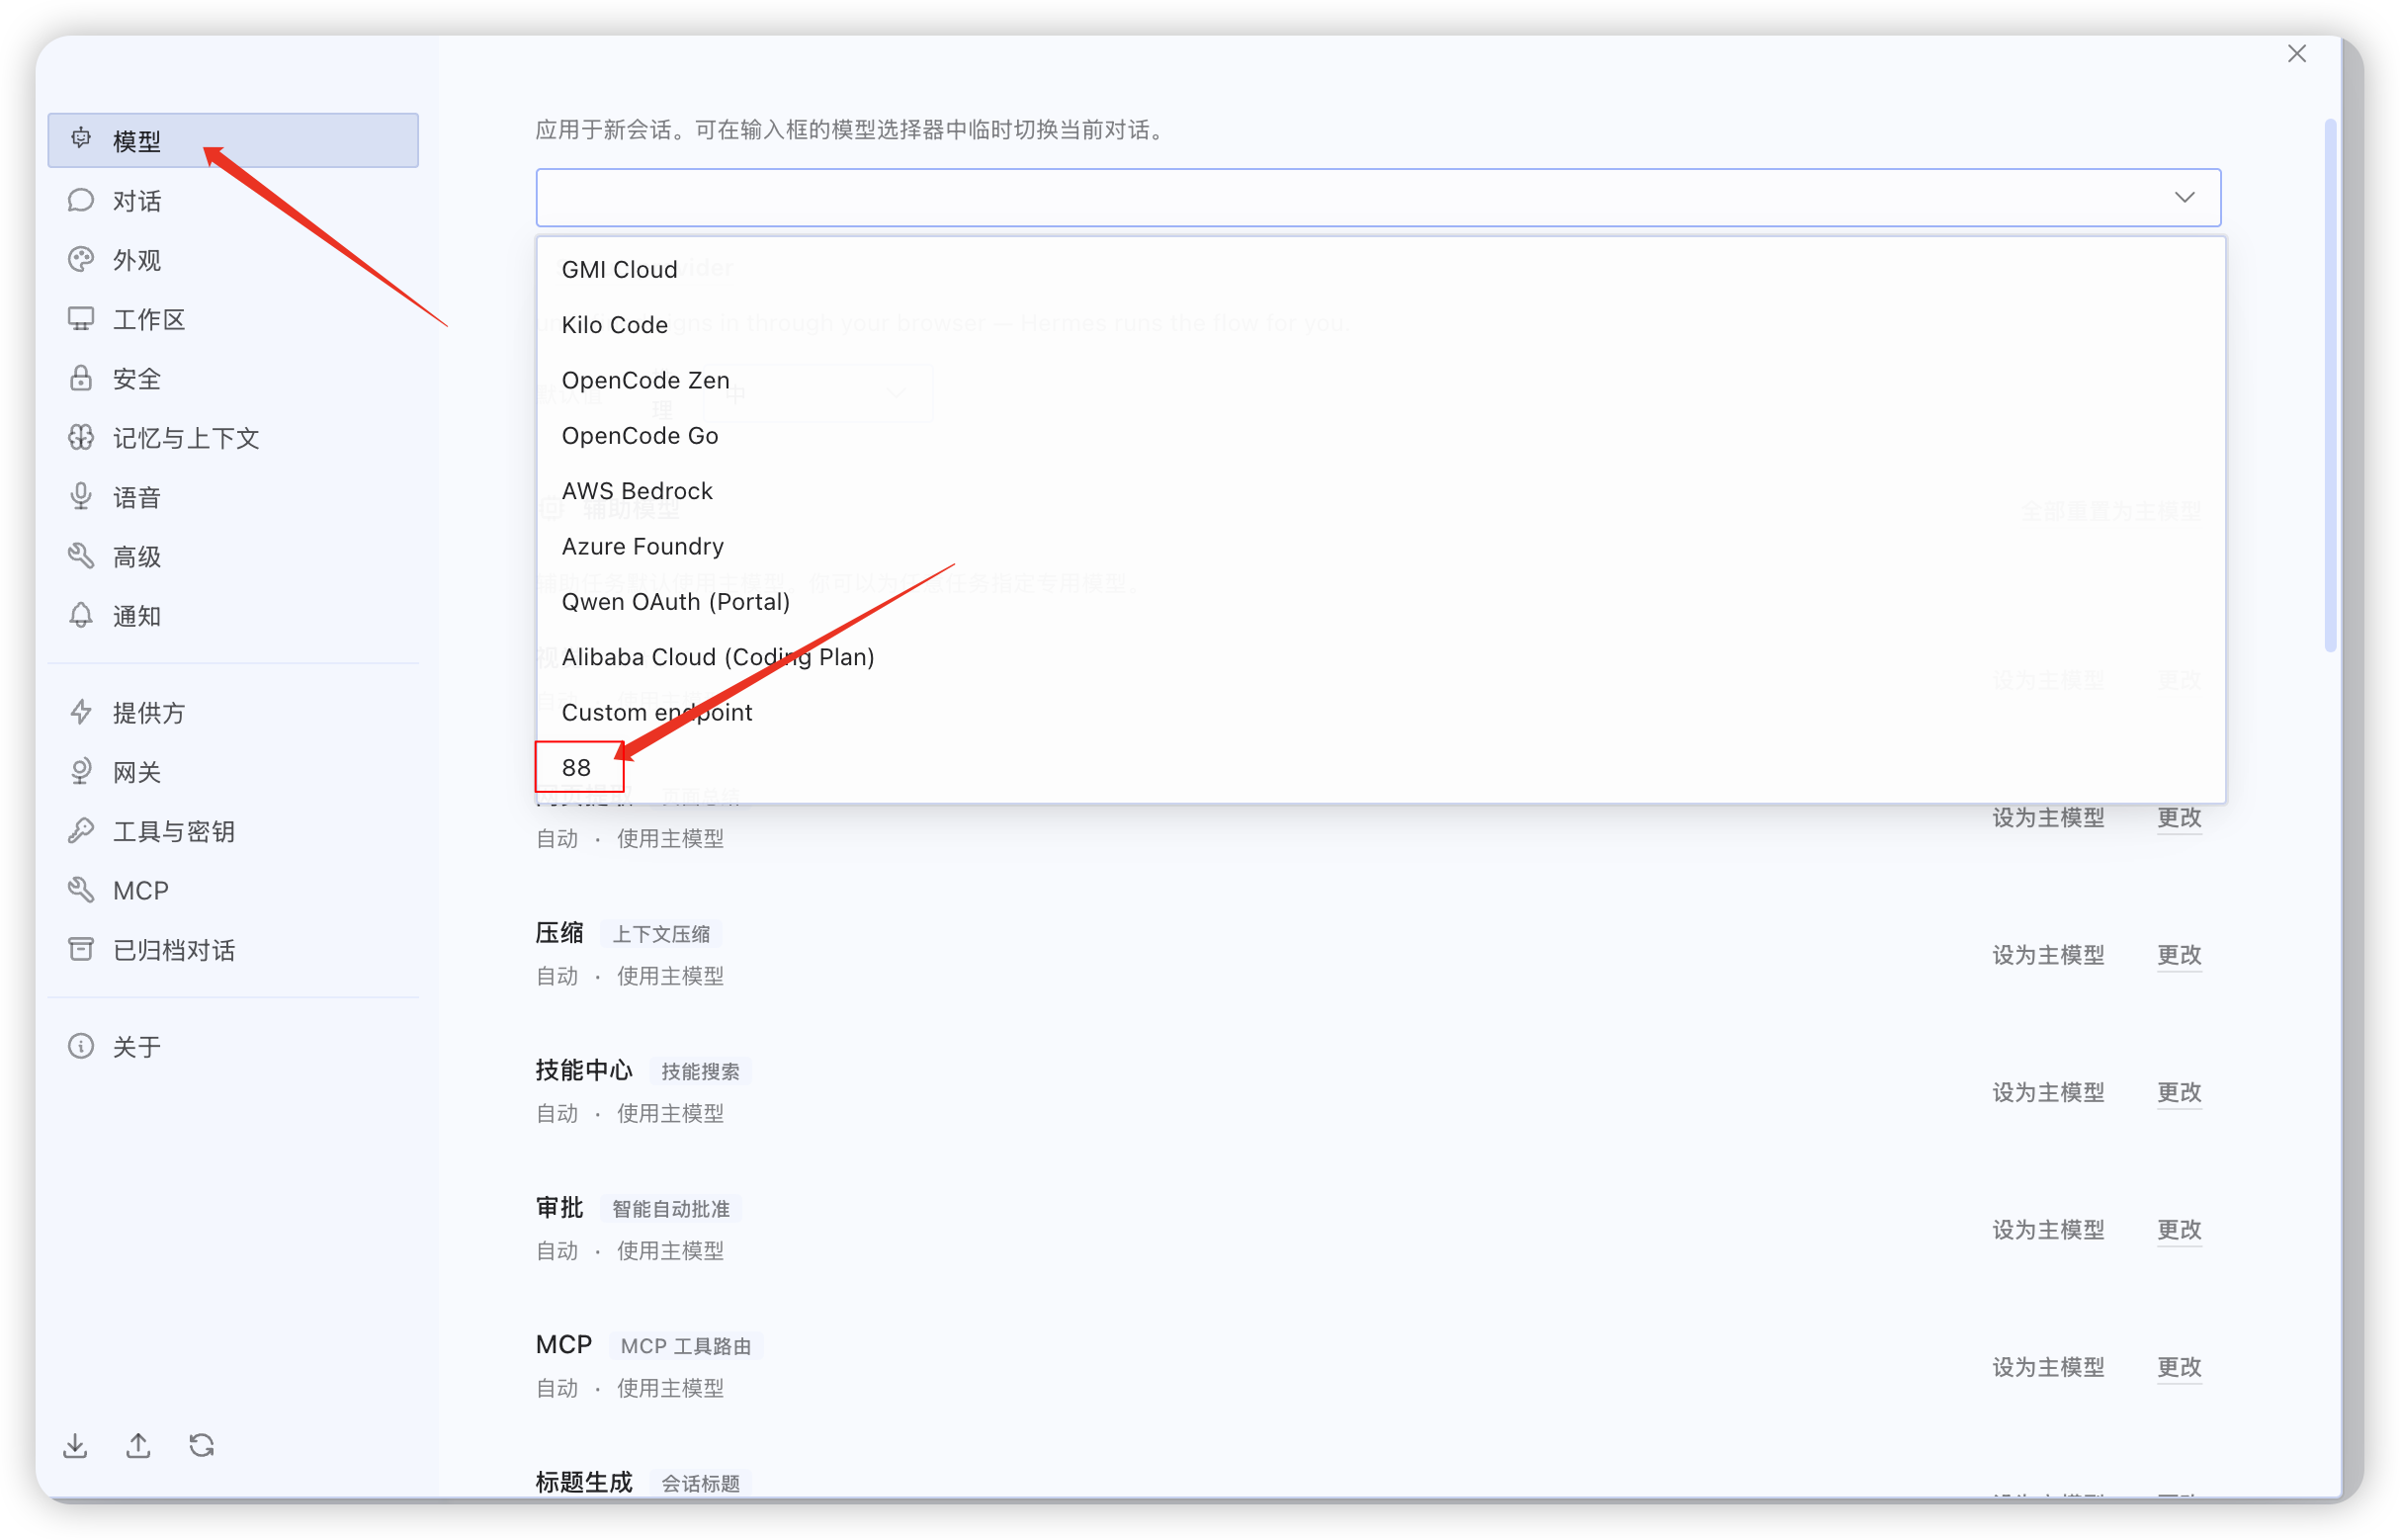Click 更改 in the 技能中心 row

click(2180, 1093)
